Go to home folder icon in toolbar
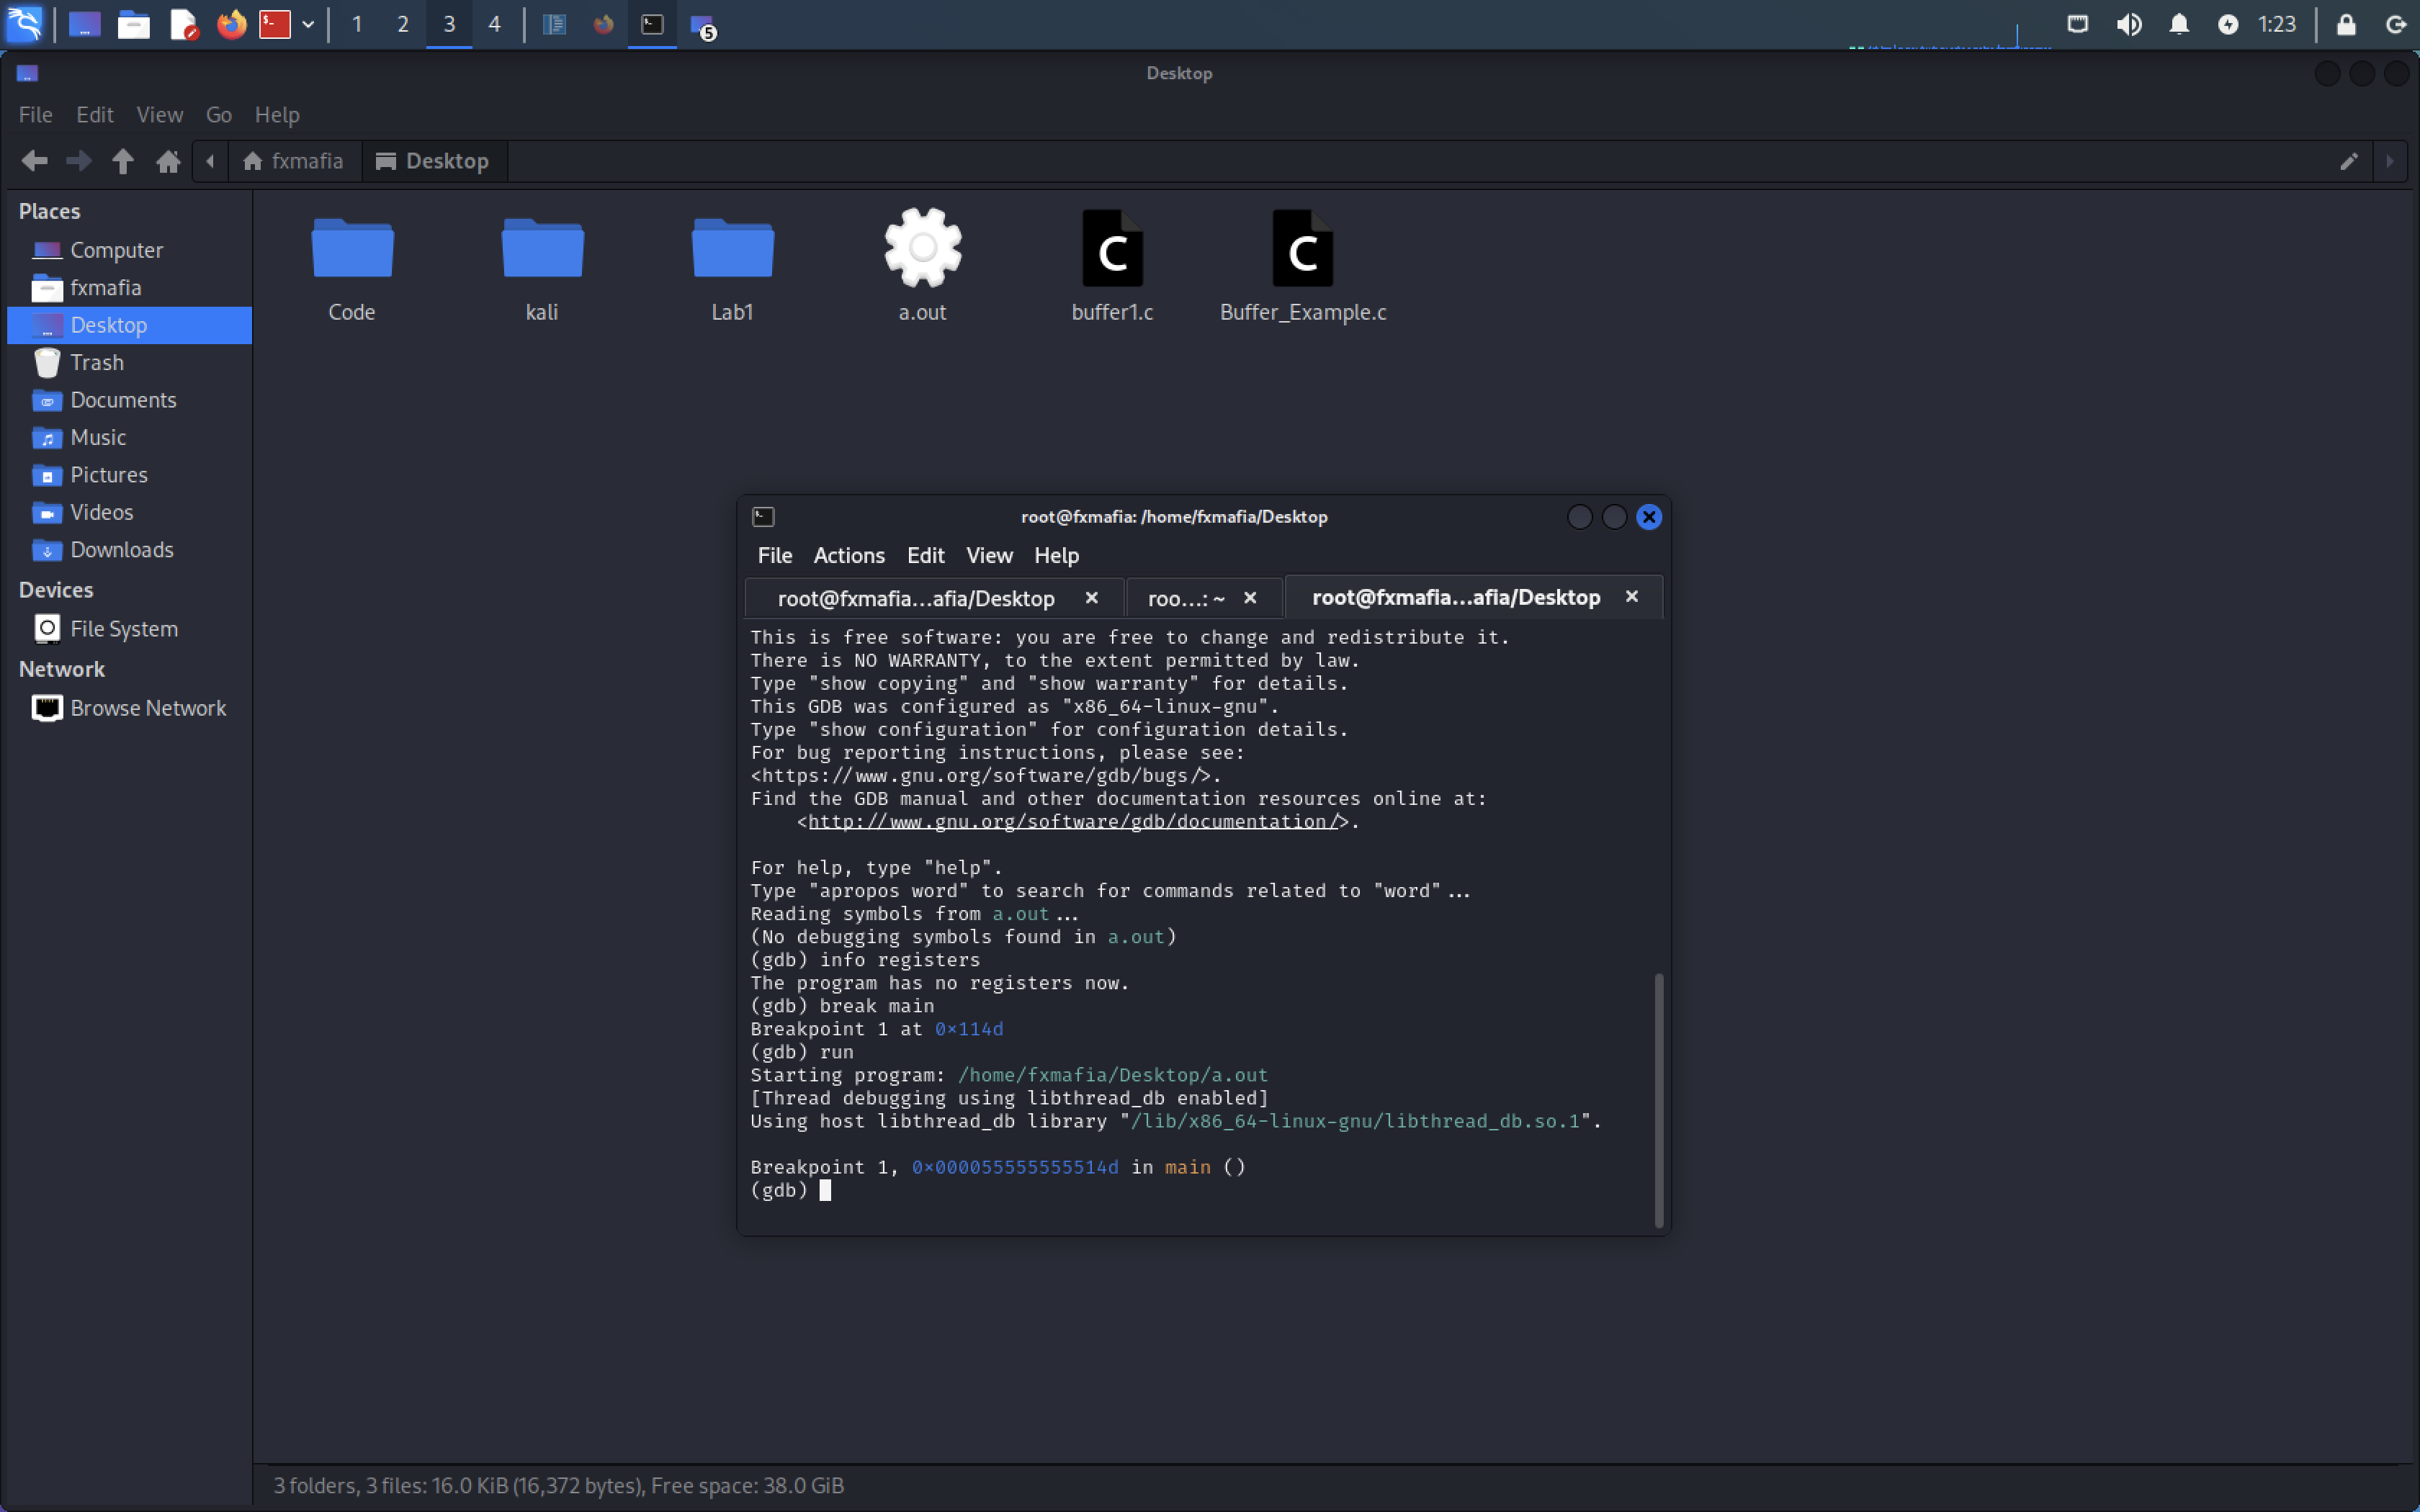Image resolution: width=2420 pixels, height=1512 pixels. (168, 161)
